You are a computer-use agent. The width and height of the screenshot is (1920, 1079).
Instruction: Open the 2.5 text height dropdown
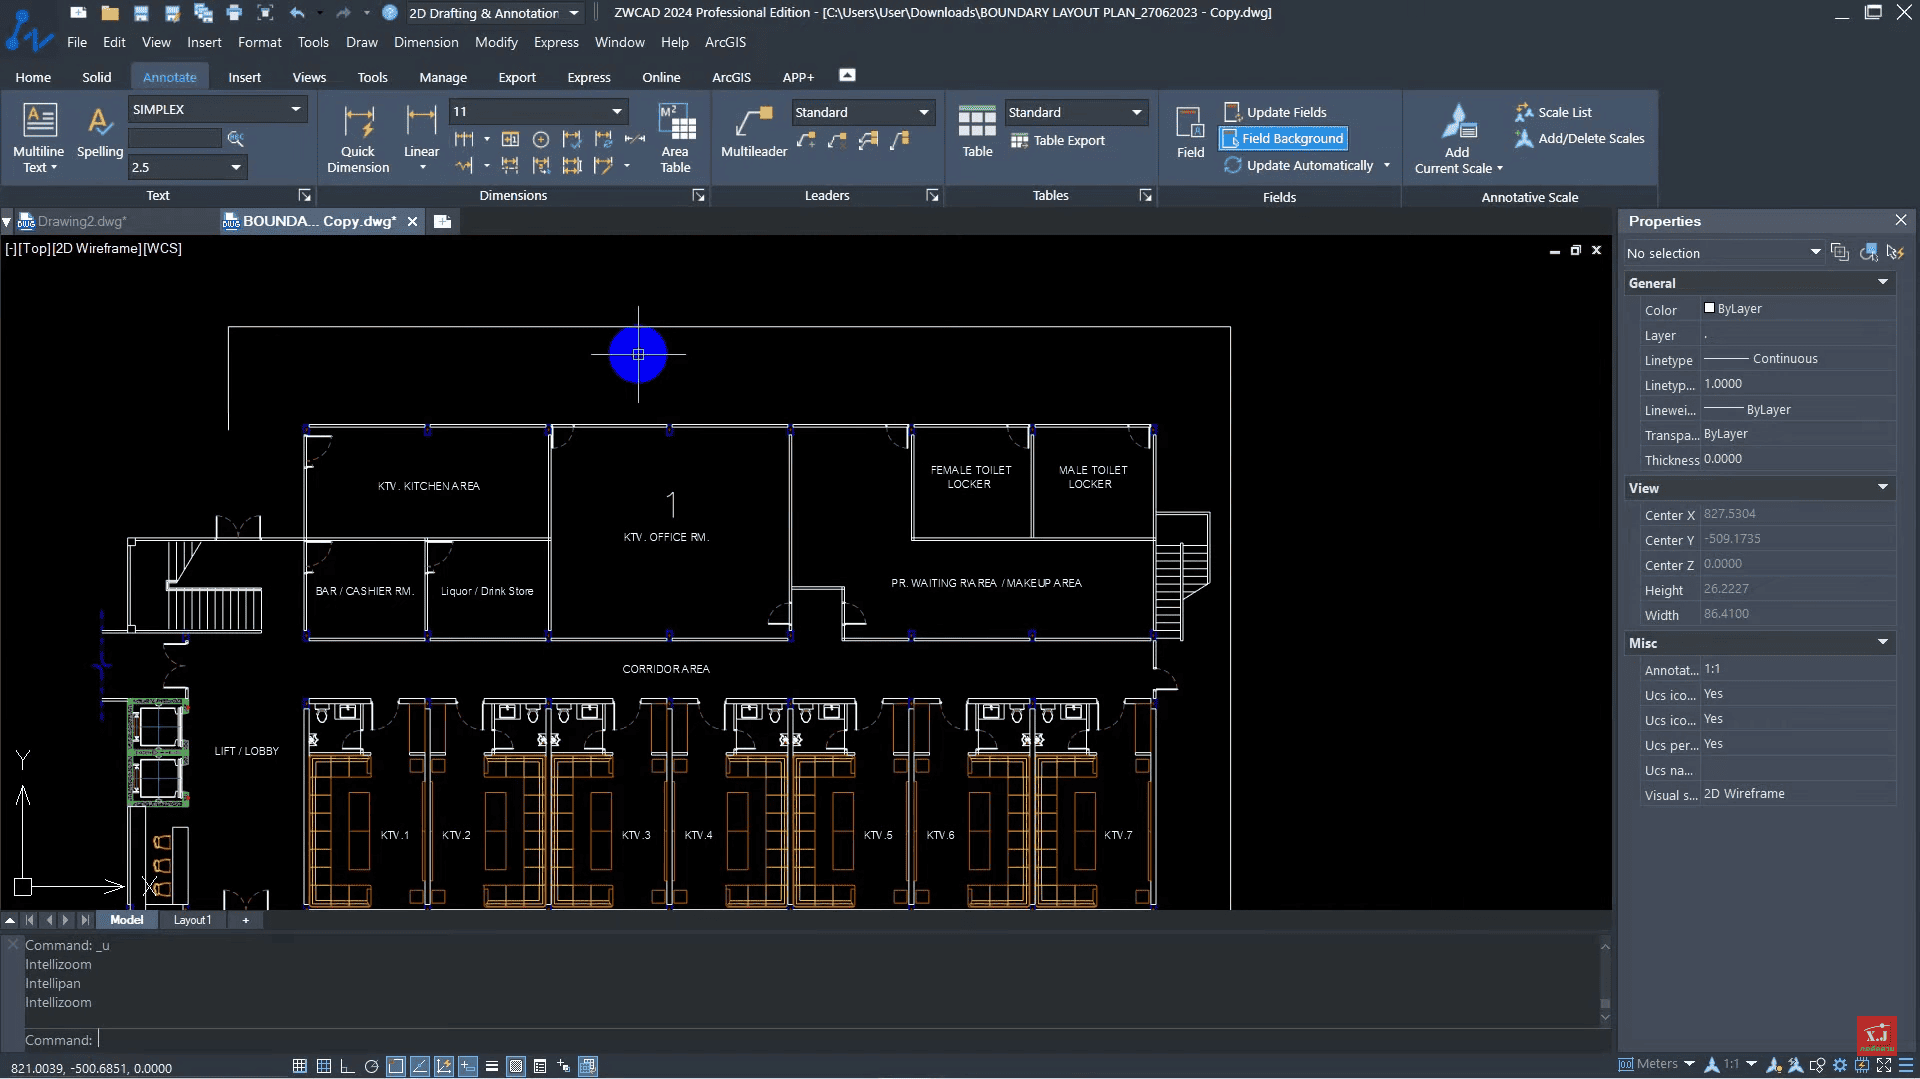(236, 167)
